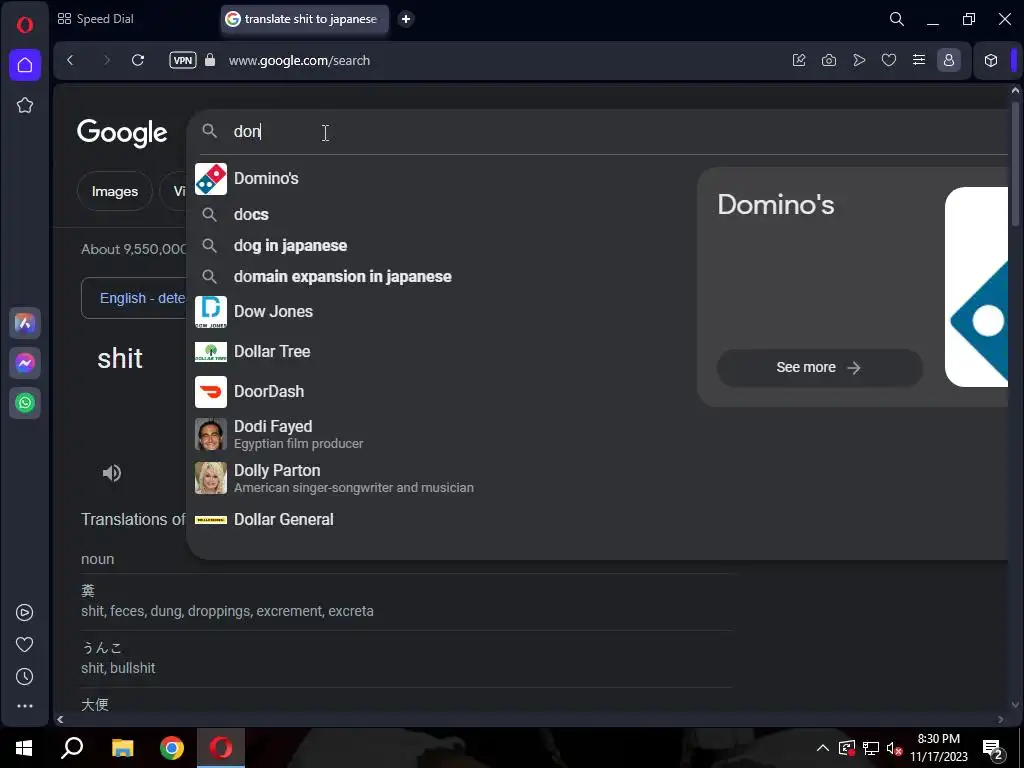The height and width of the screenshot is (768, 1024).
Task: Launch Aria AI from sidebar
Action: pos(25,323)
